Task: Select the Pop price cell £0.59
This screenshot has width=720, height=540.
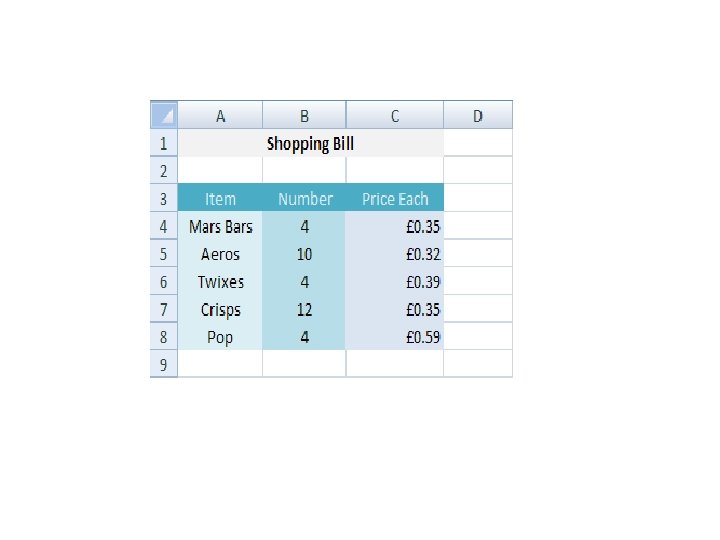Action: (x=395, y=336)
